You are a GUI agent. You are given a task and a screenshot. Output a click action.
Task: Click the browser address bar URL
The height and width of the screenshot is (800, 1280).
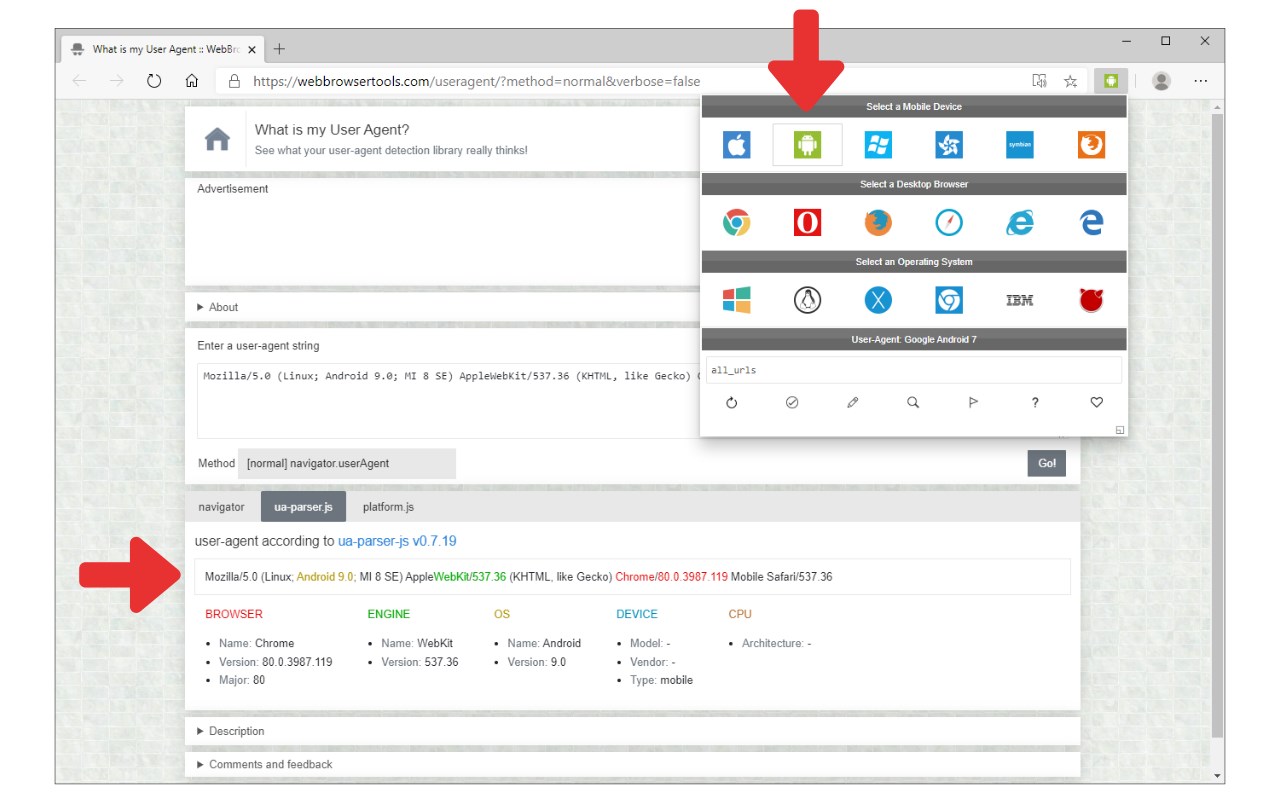(476, 81)
